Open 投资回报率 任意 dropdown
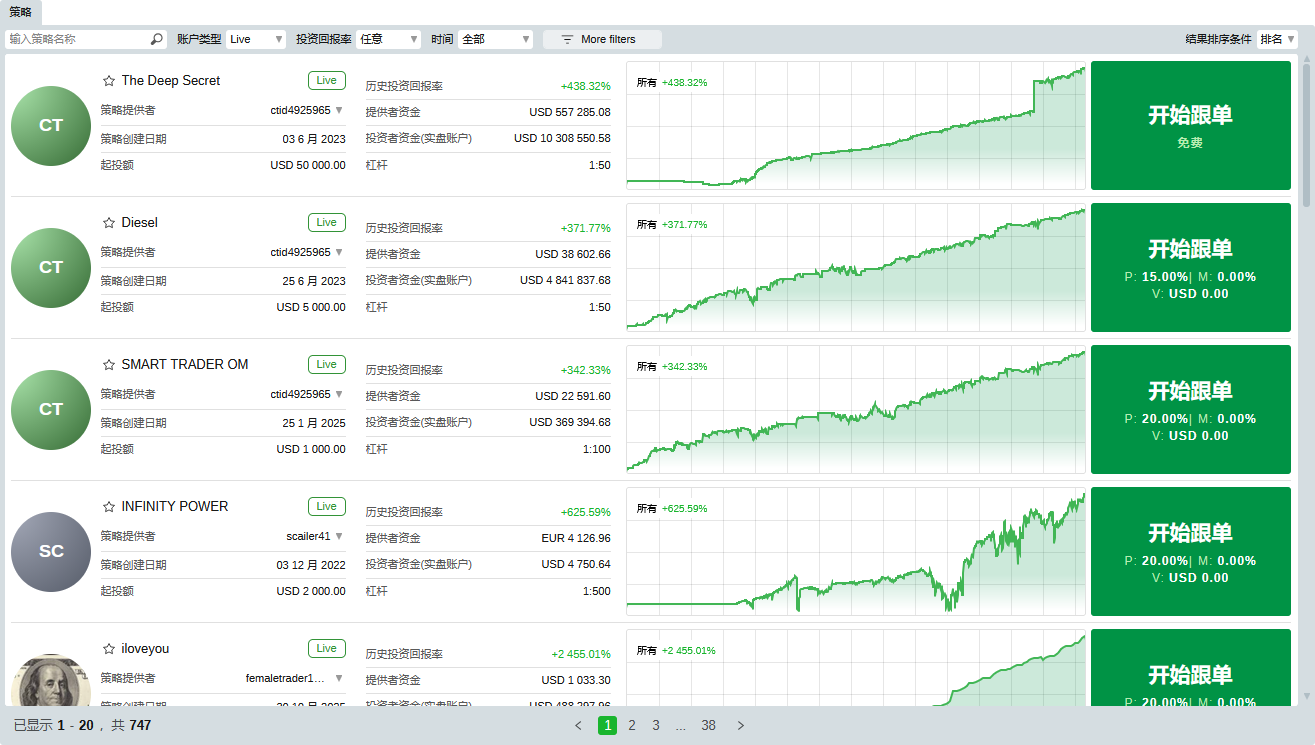Viewport: 1315px width, 745px height. click(388, 39)
